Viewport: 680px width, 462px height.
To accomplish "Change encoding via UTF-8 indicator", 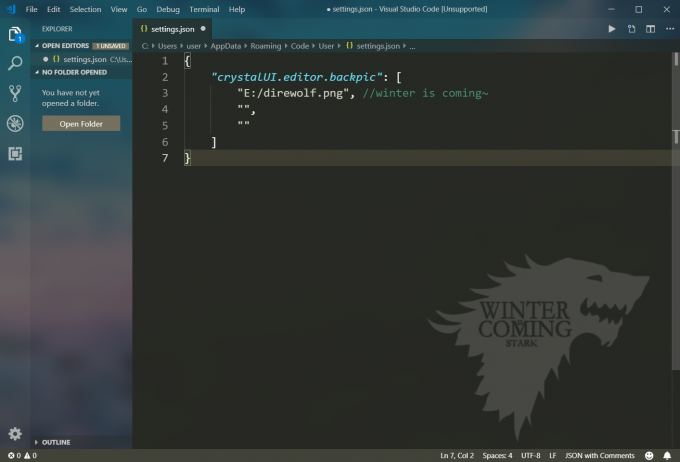I will click(530, 455).
